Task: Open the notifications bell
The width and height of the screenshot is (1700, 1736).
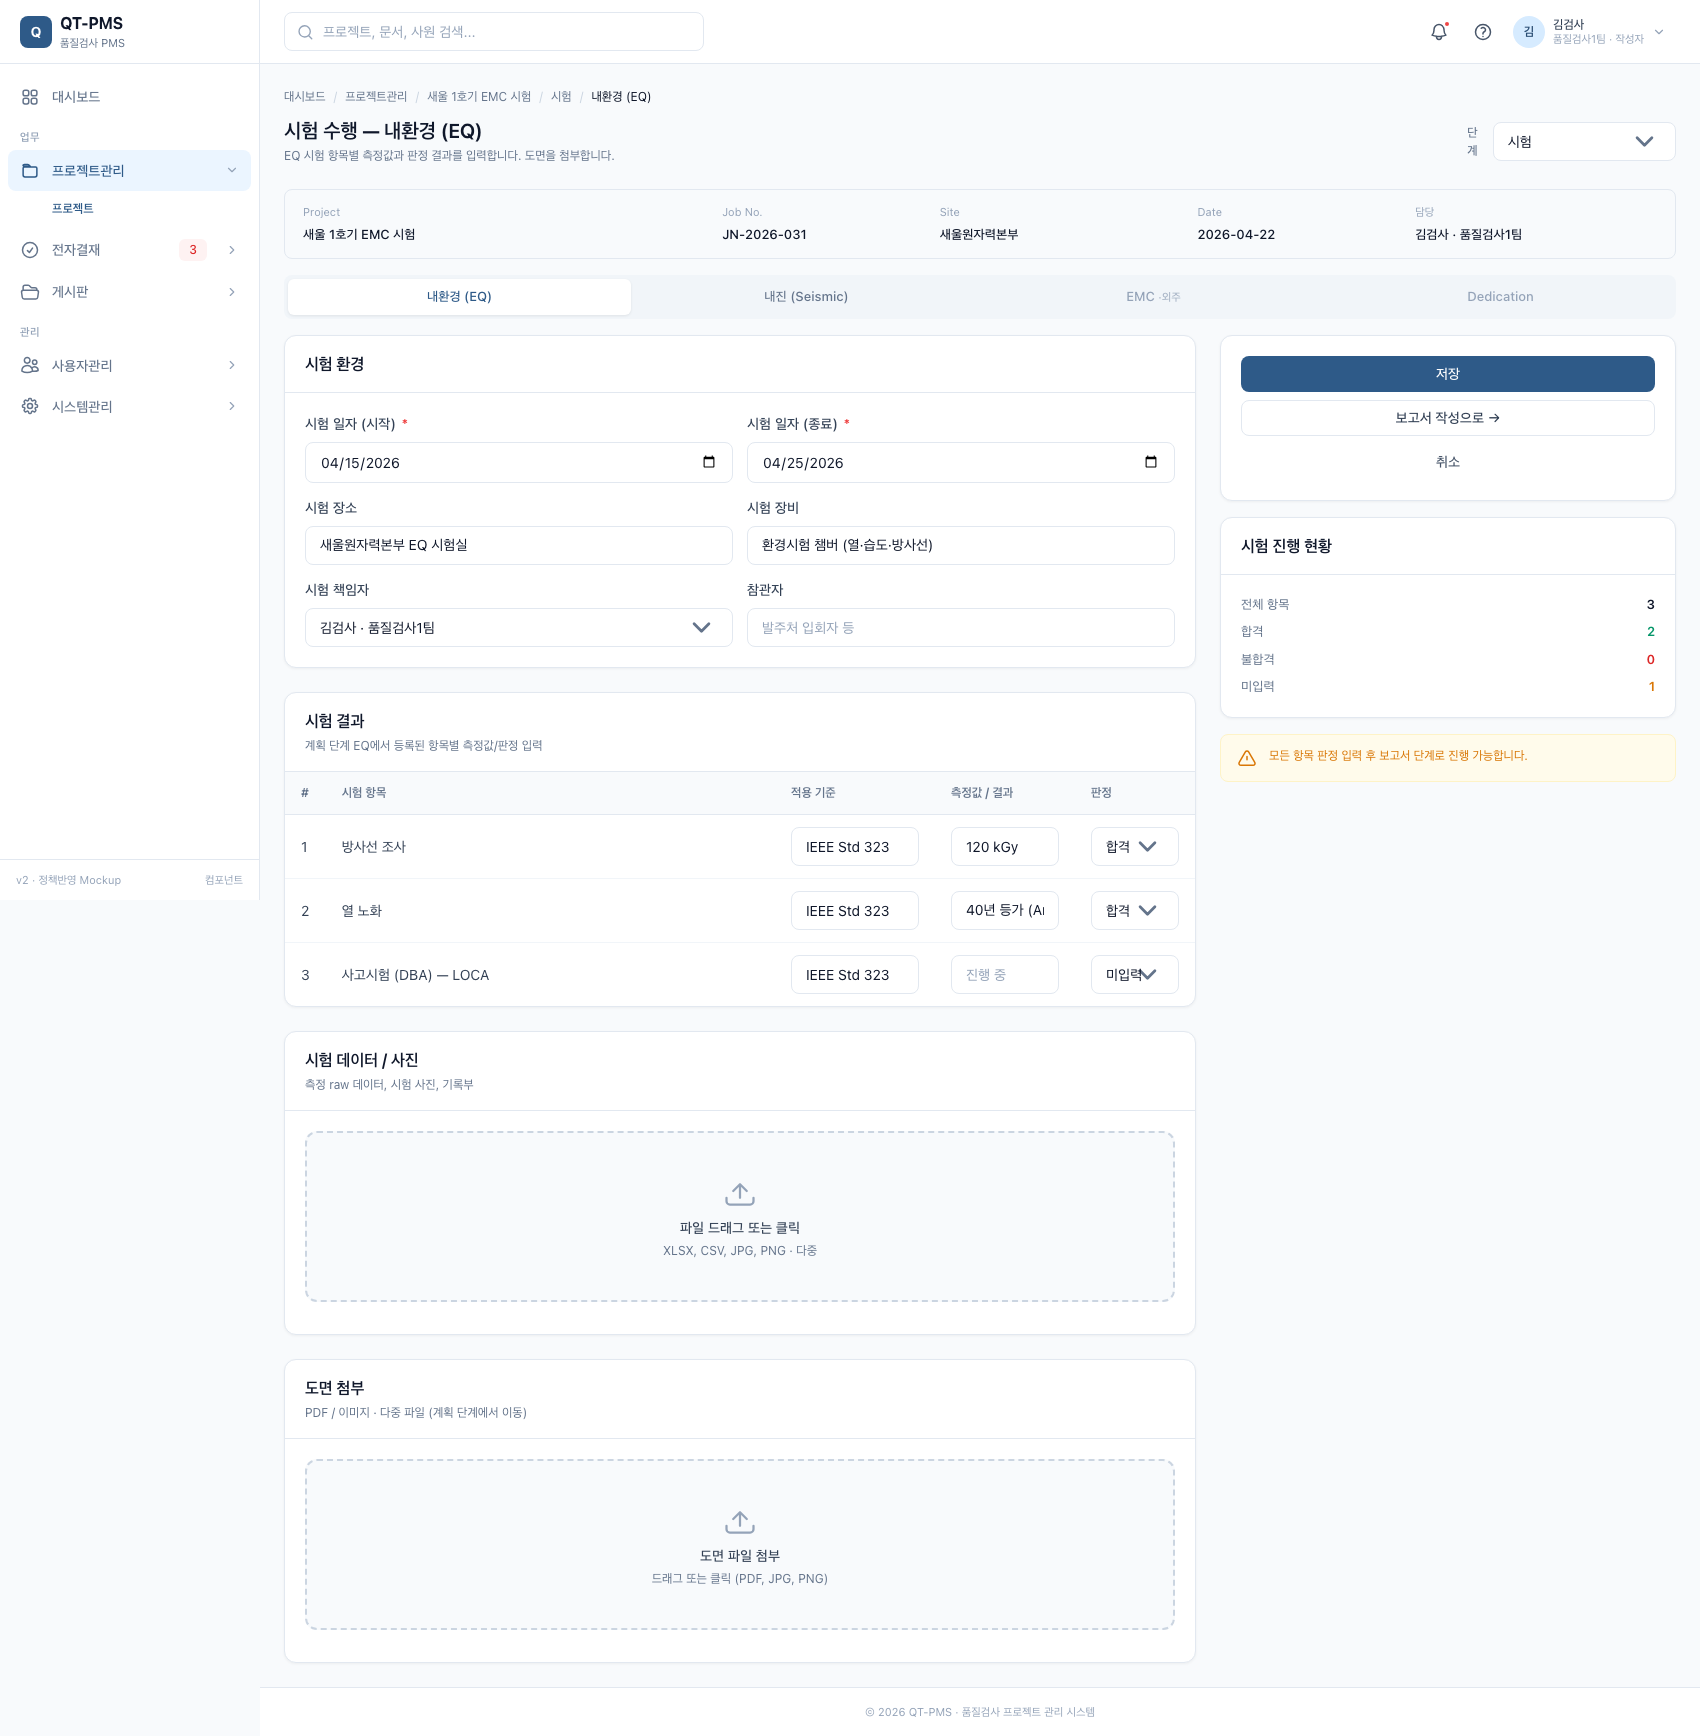Action: (x=1439, y=32)
